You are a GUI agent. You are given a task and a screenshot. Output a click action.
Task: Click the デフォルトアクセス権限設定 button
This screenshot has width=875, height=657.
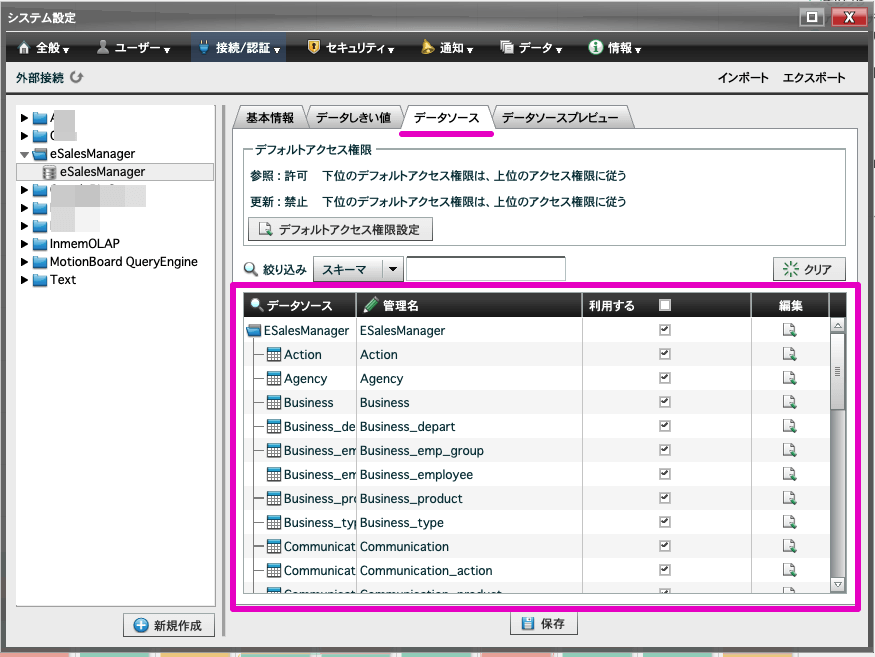click(x=340, y=229)
